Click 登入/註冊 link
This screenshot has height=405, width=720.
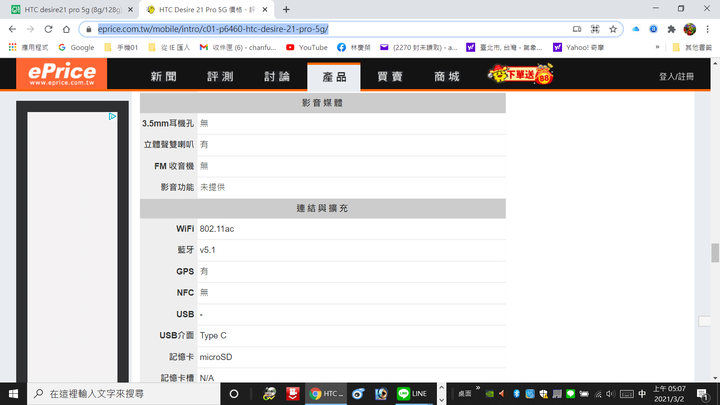(676, 77)
